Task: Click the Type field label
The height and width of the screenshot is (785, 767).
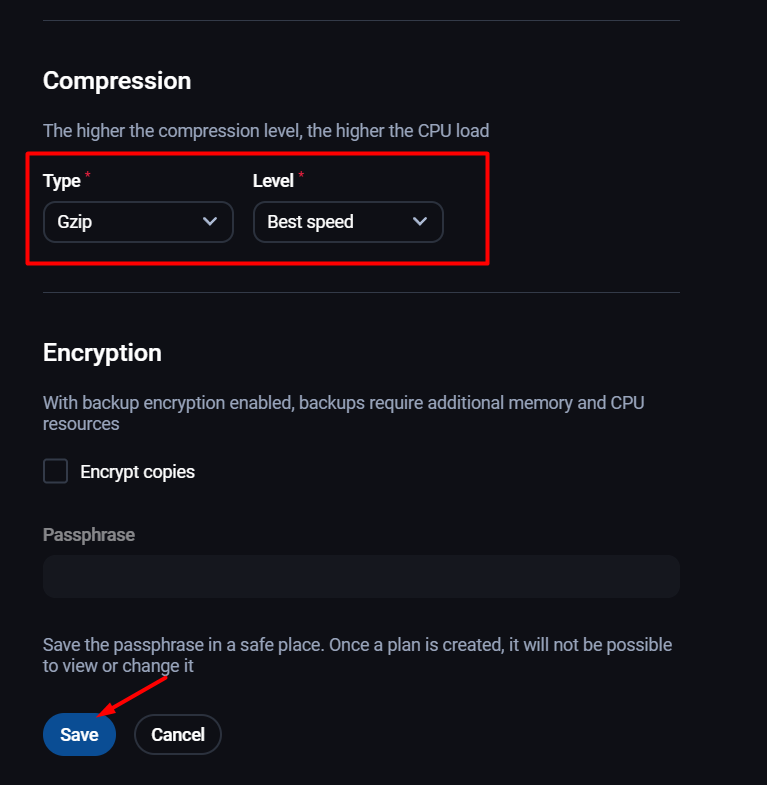Action: pyautogui.click(x=62, y=181)
